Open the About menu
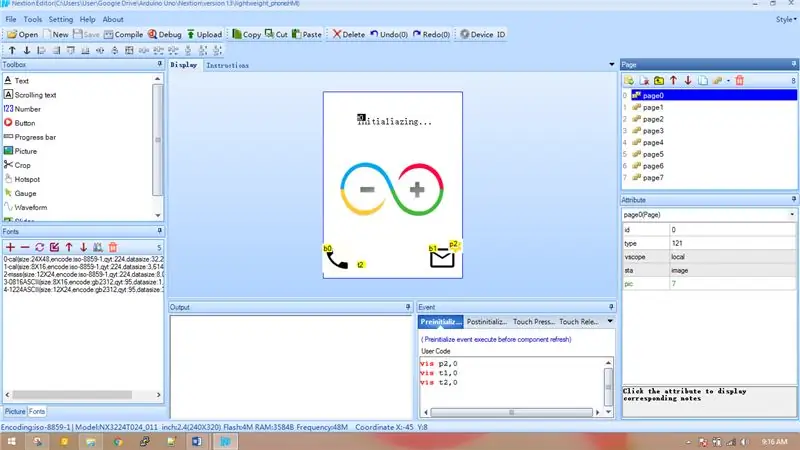 (113, 19)
